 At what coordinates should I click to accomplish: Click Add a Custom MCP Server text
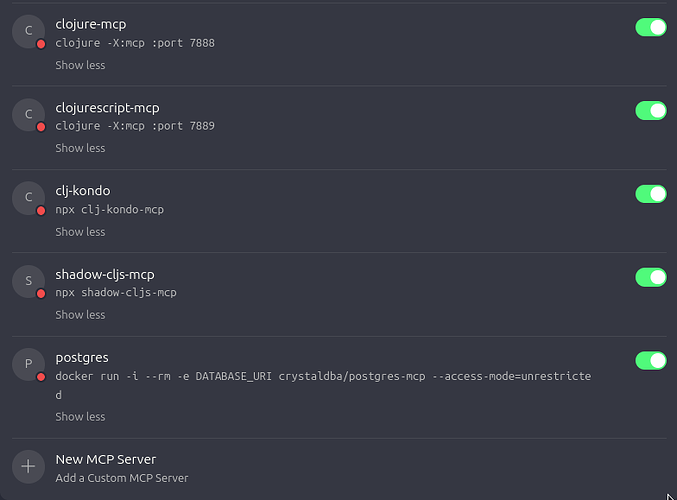coord(122,478)
